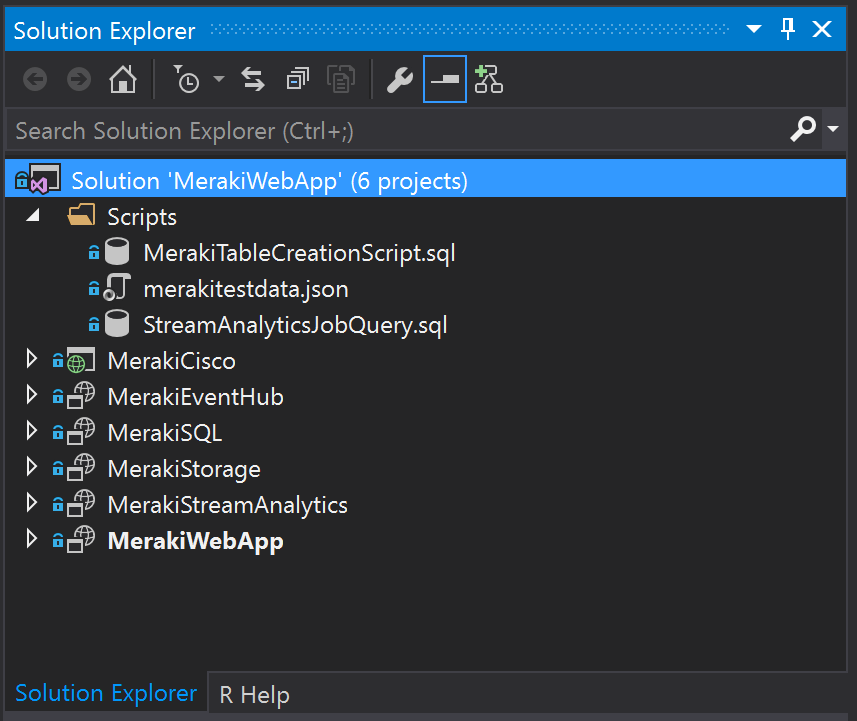Click Sync with Active Document arrows
The width and height of the screenshot is (857, 721).
pyautogui.click(x=253, y=80)
